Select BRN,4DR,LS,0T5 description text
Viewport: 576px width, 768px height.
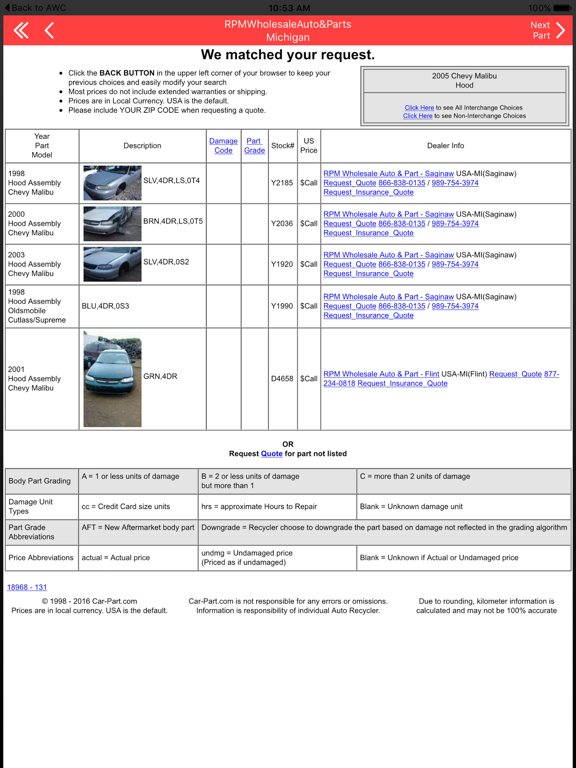tap(173, 221)
